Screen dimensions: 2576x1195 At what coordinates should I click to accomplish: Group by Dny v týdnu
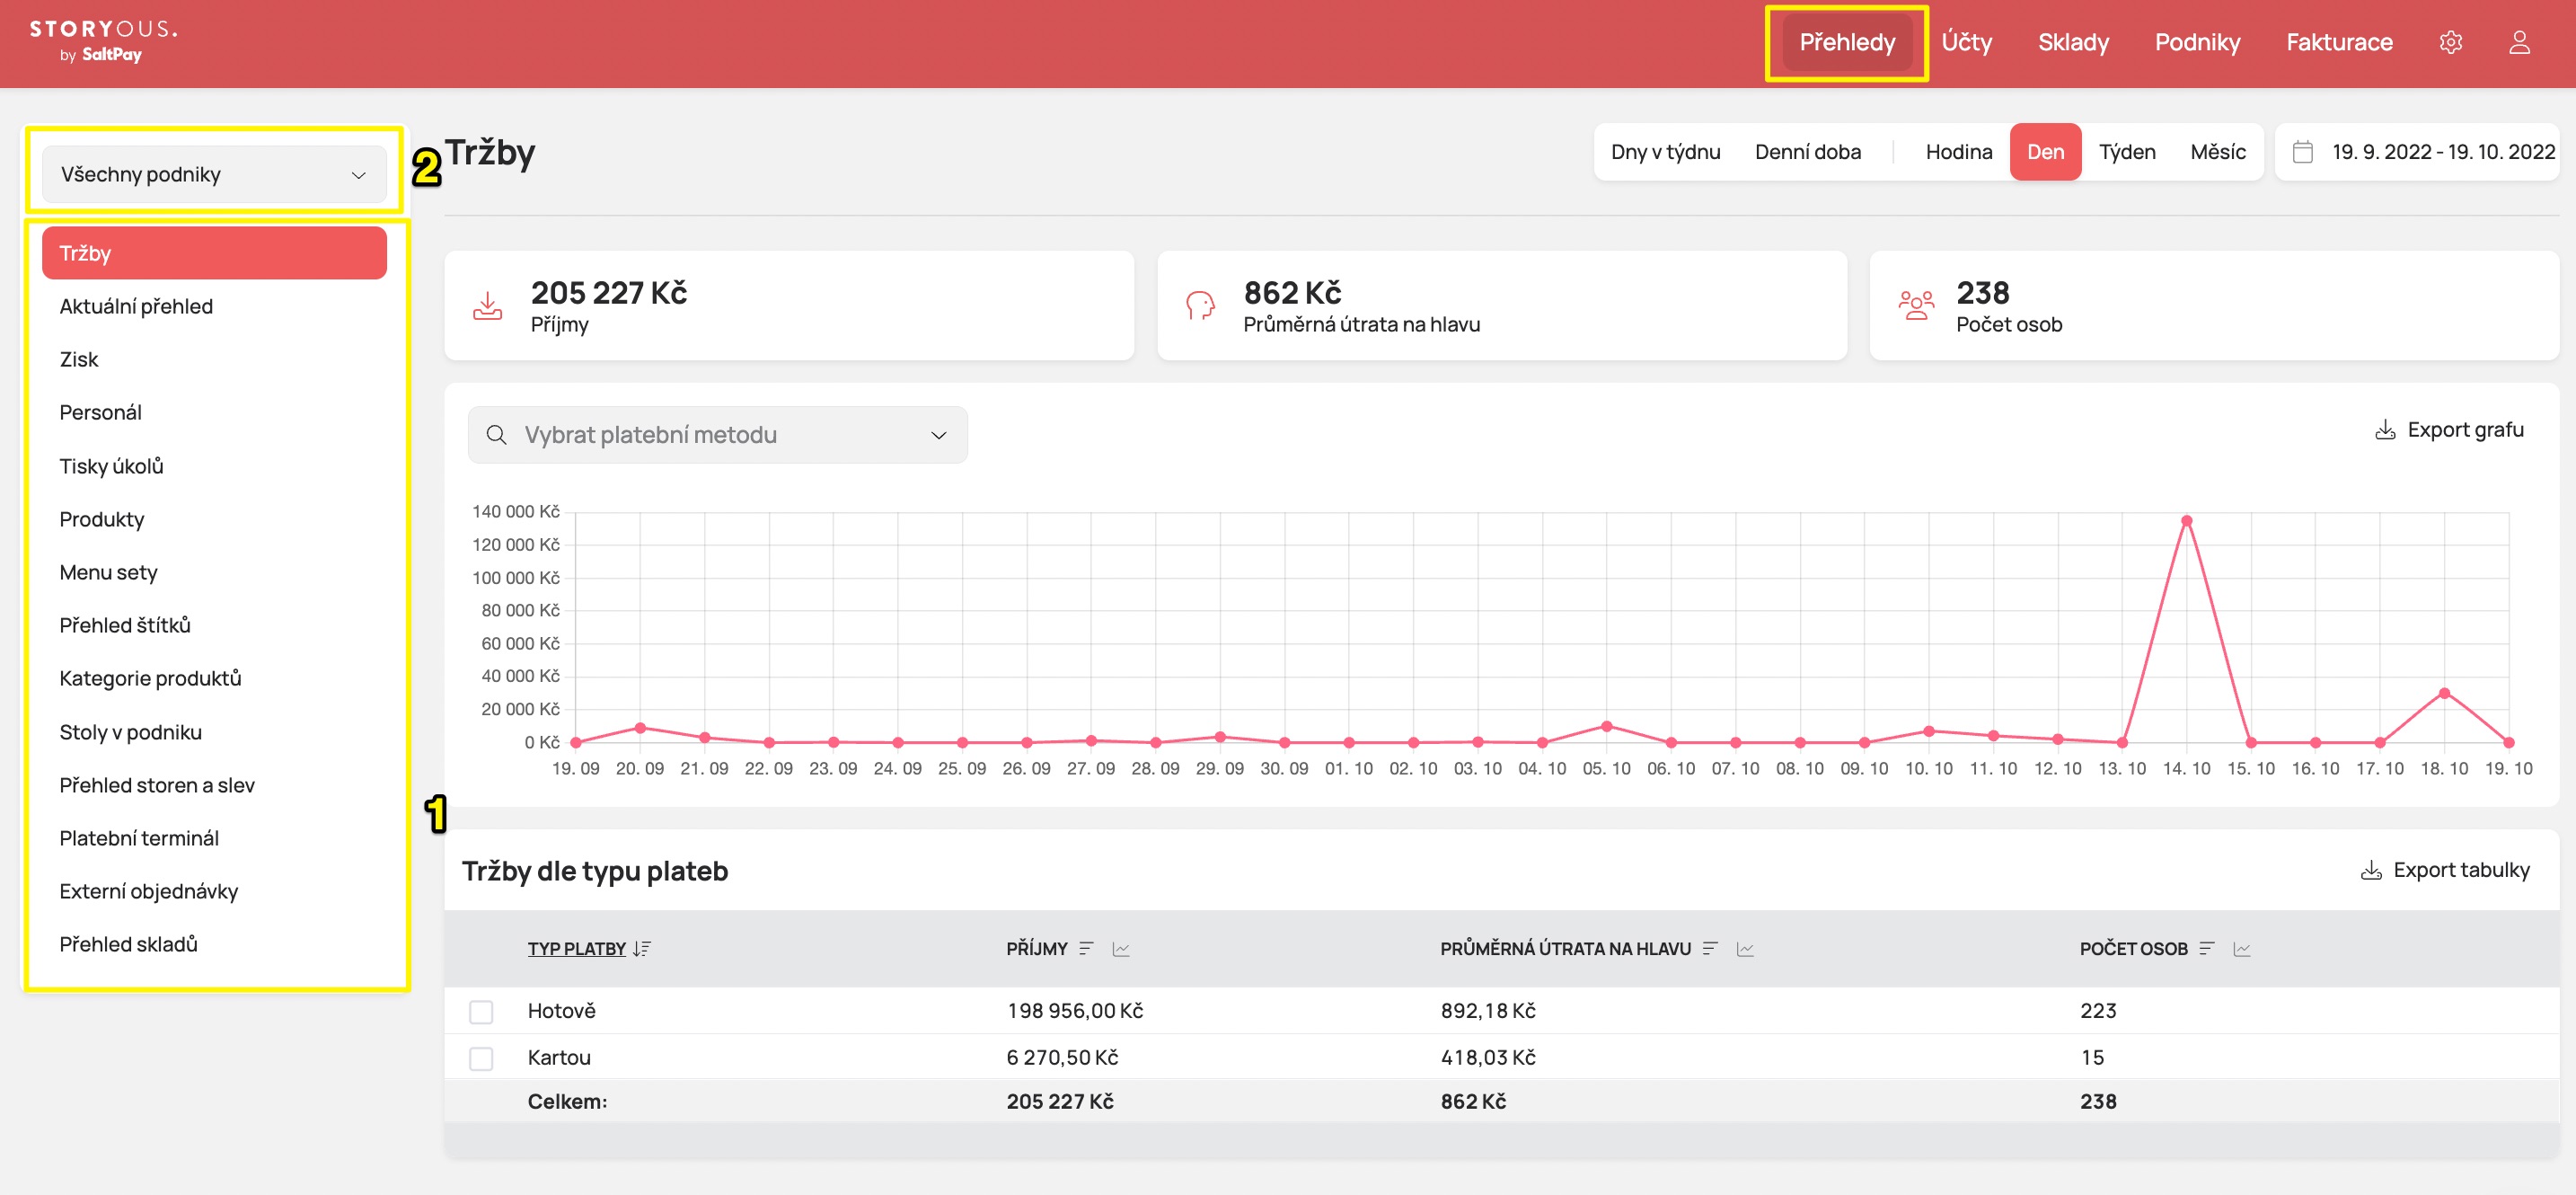coord(1665,152)
